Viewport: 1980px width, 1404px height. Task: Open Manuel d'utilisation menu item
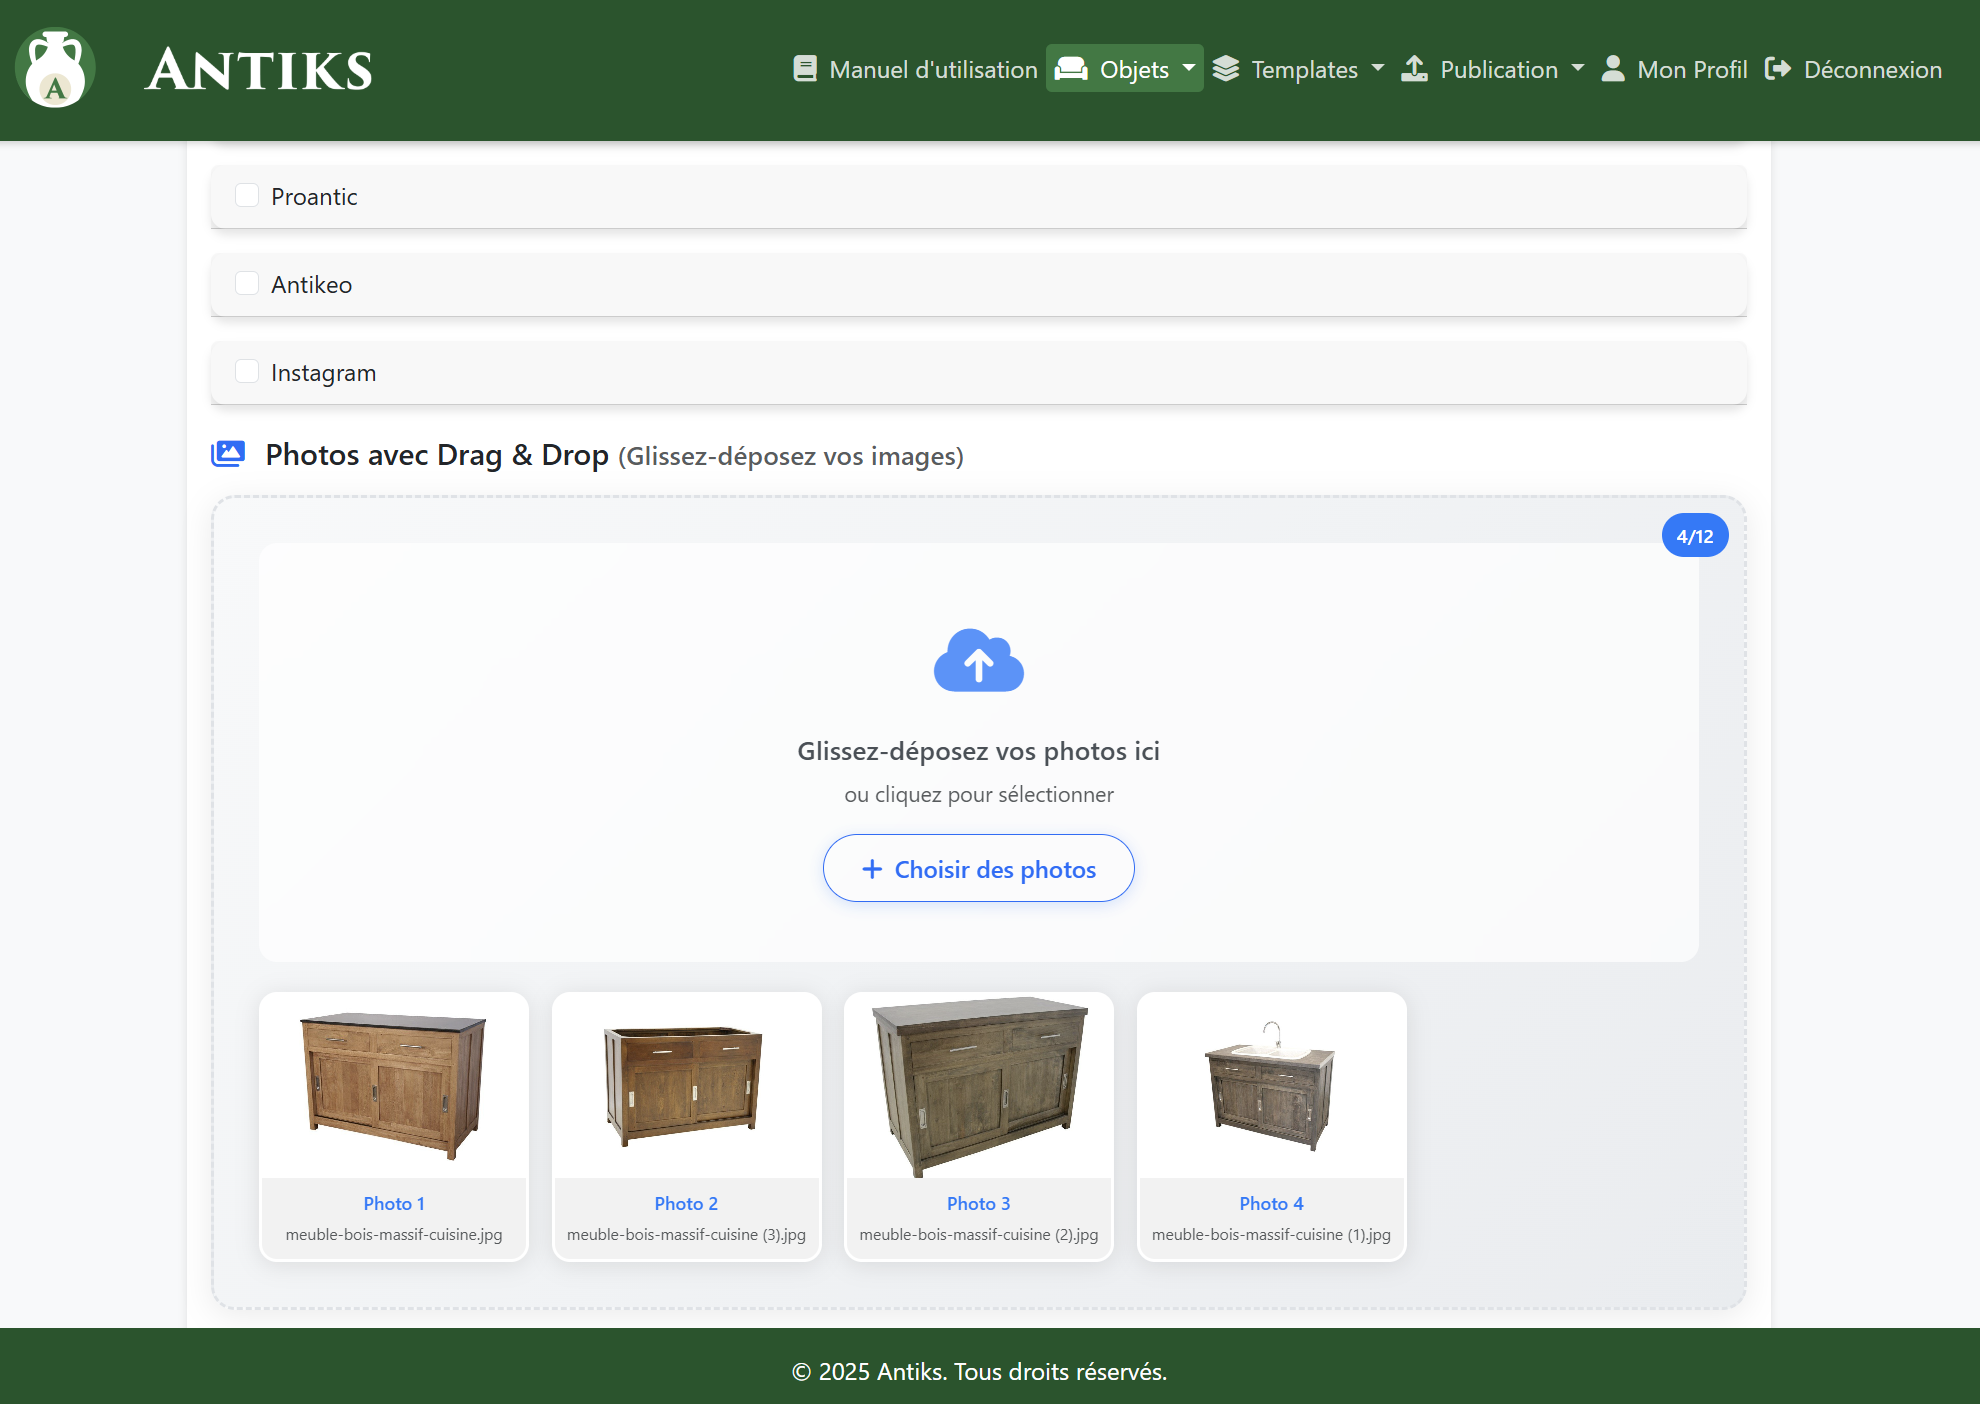[x=932, y=70]
